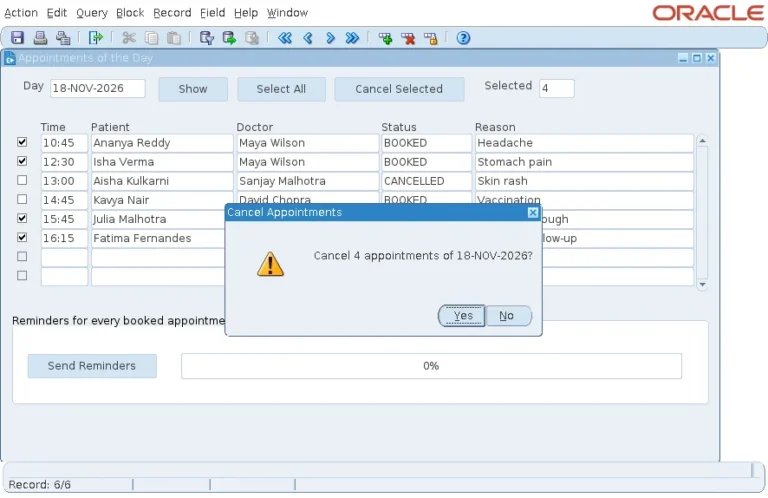The width and height of the screenshot is (768, 498).
Task: Uncheck the 12:30 Isha Verma checkbox
Action: coord(22,161)
